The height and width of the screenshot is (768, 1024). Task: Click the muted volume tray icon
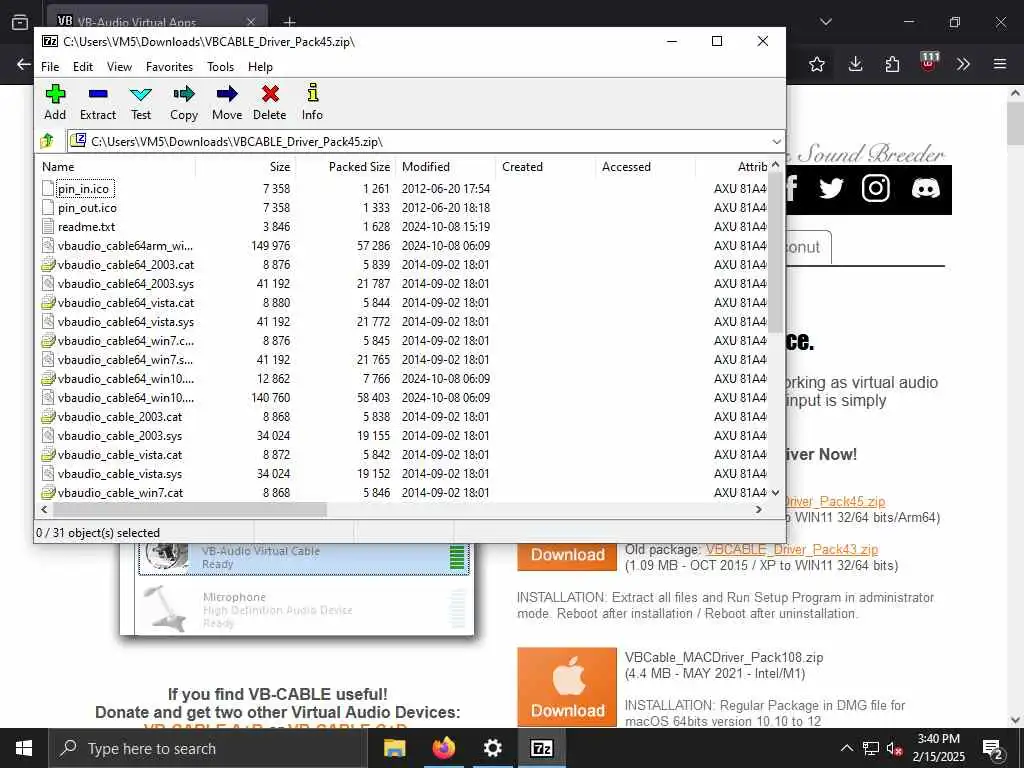895,748
